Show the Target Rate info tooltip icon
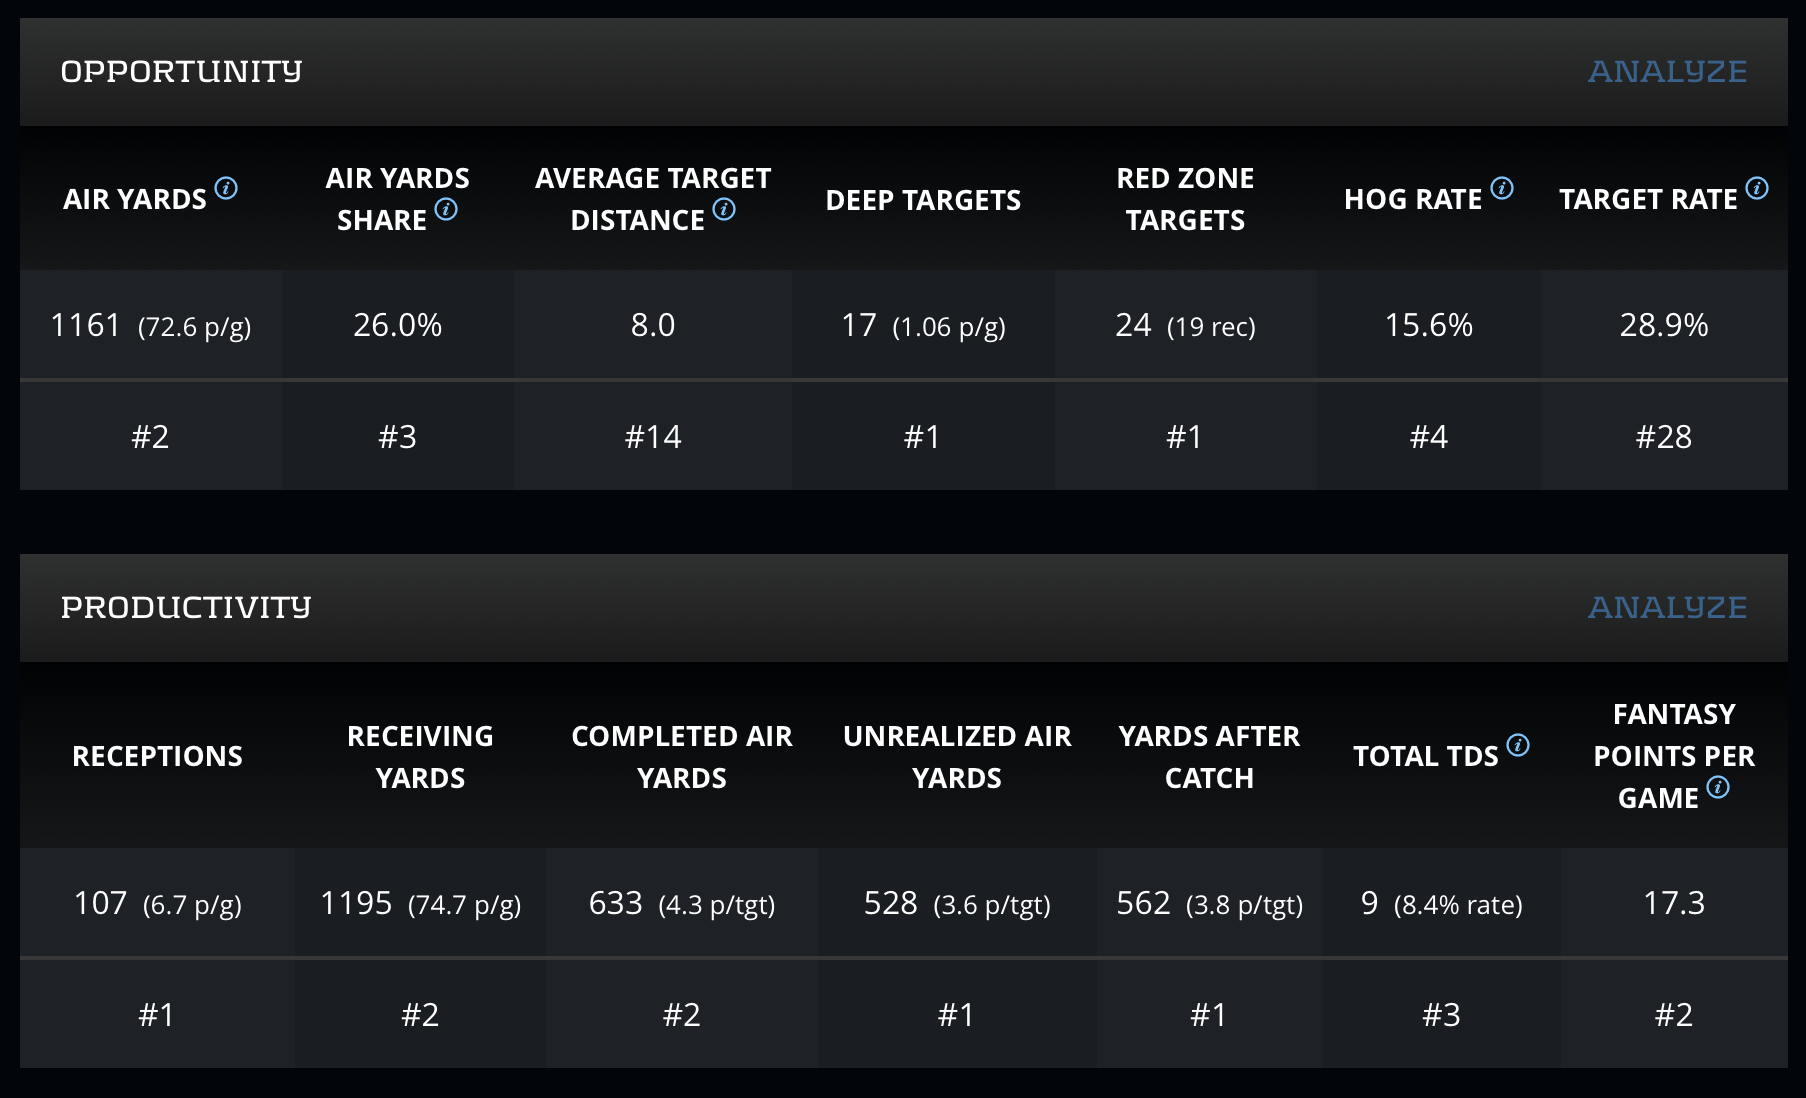The image size is (1806, 1098). (1756, 188)
